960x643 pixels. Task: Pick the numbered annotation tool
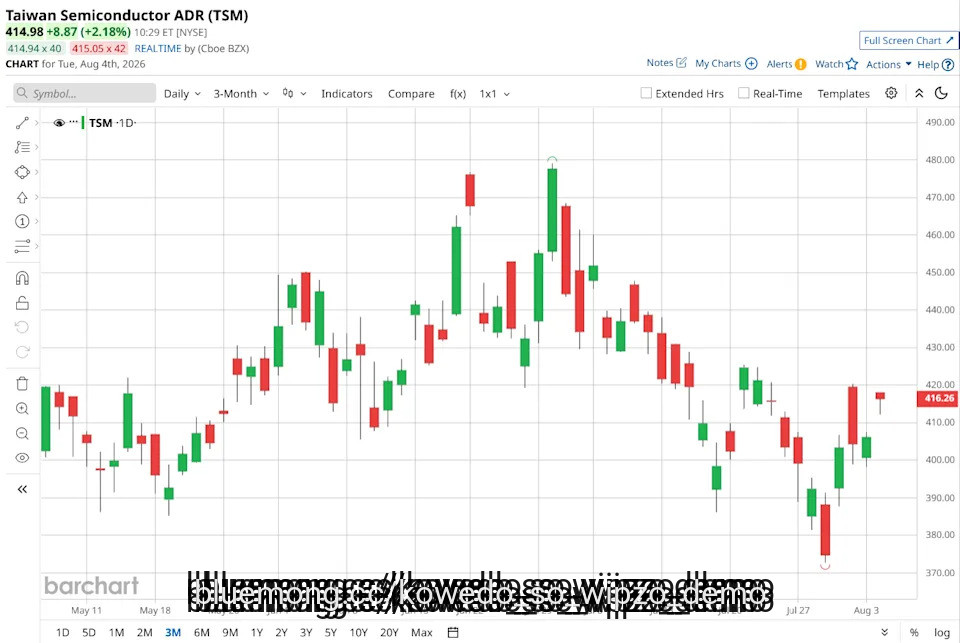(22, 222)
